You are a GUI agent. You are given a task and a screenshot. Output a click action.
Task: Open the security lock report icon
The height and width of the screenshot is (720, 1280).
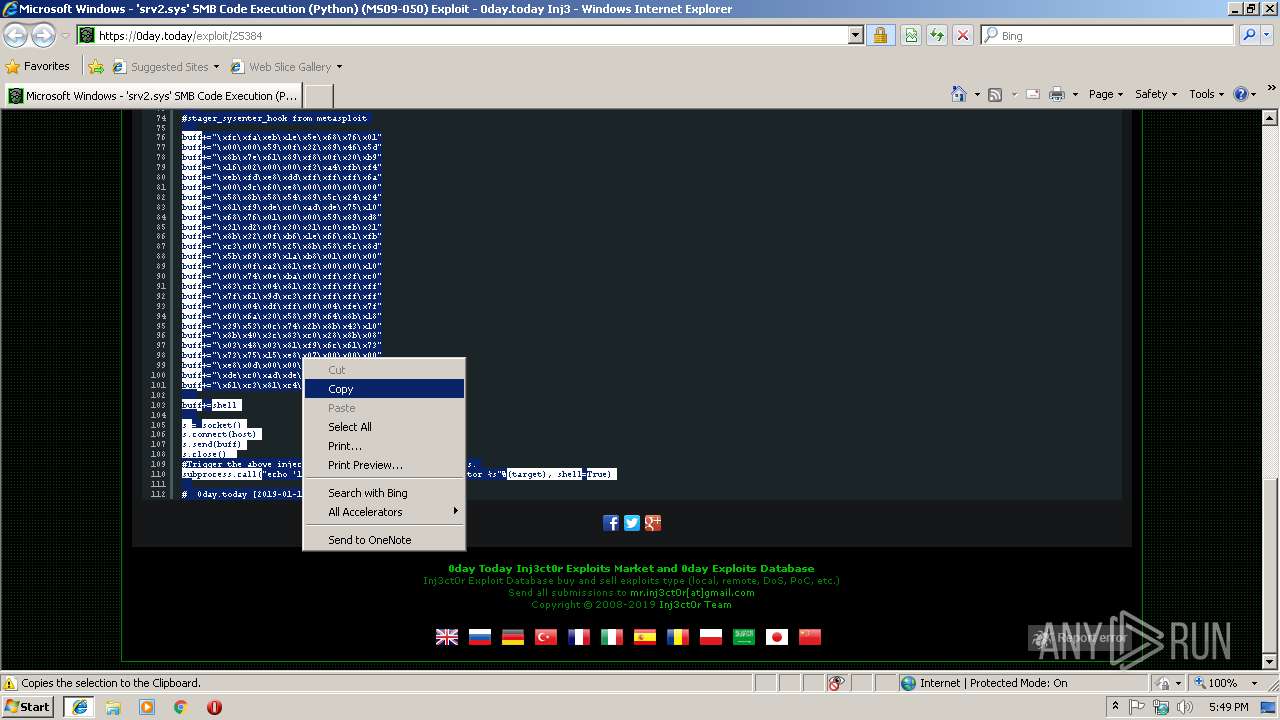point(880,35)
